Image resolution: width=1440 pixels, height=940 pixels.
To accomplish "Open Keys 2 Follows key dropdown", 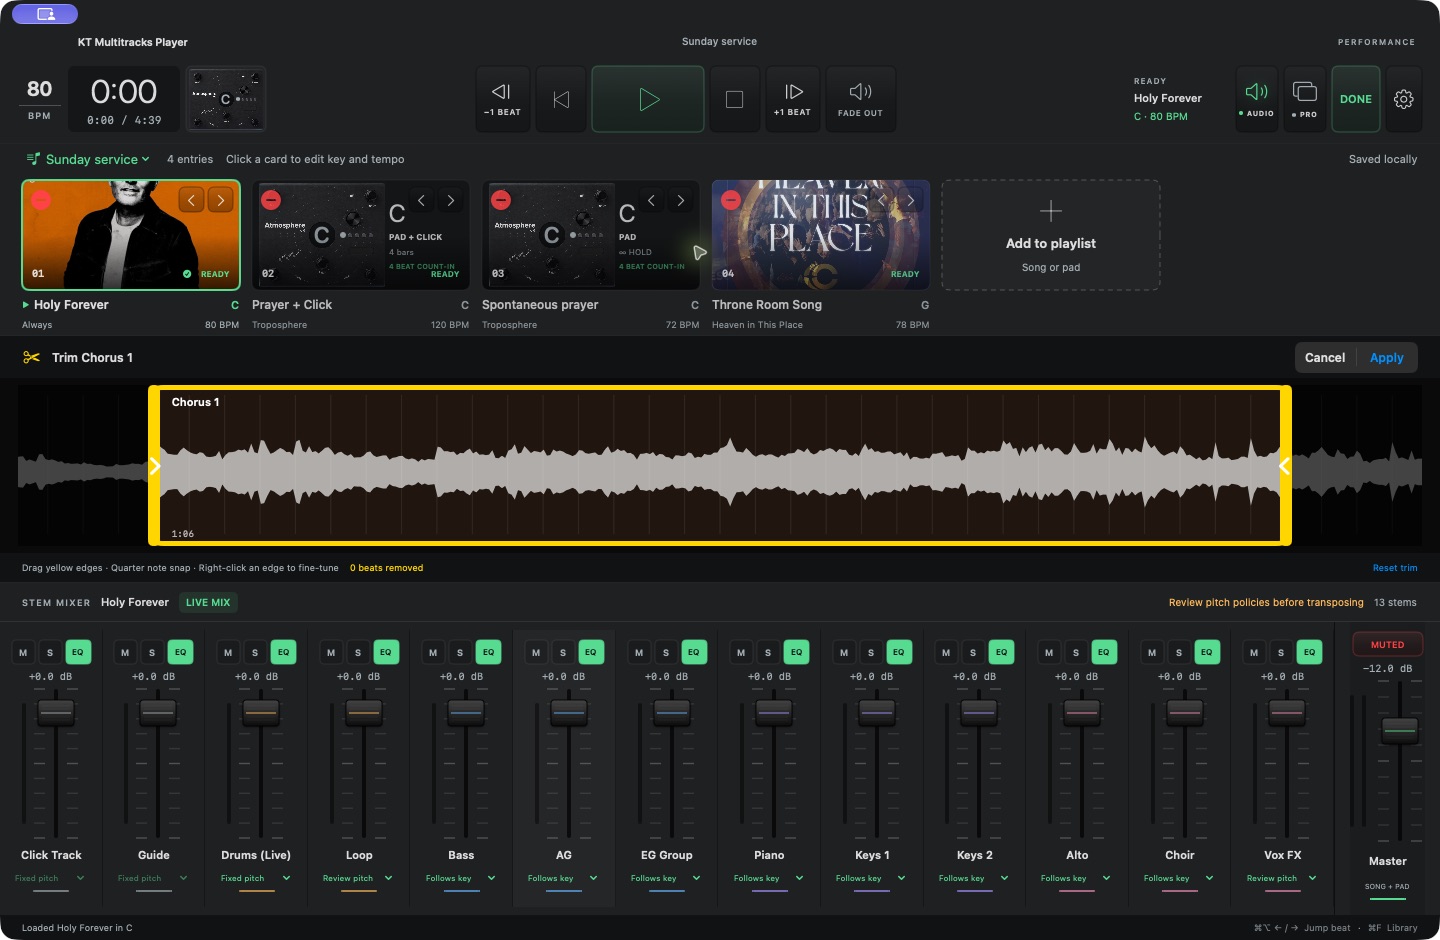I will 974,878.
